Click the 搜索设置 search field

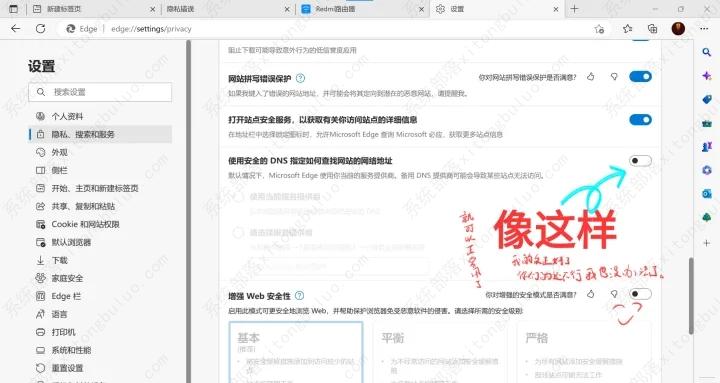tap(100, 92)
